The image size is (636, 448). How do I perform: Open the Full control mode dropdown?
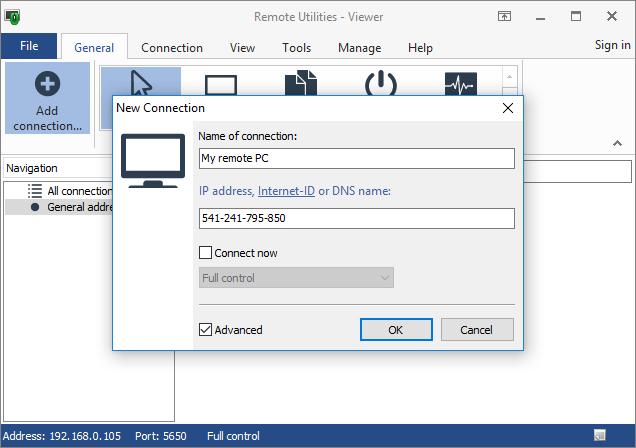[x=296, y=278]
